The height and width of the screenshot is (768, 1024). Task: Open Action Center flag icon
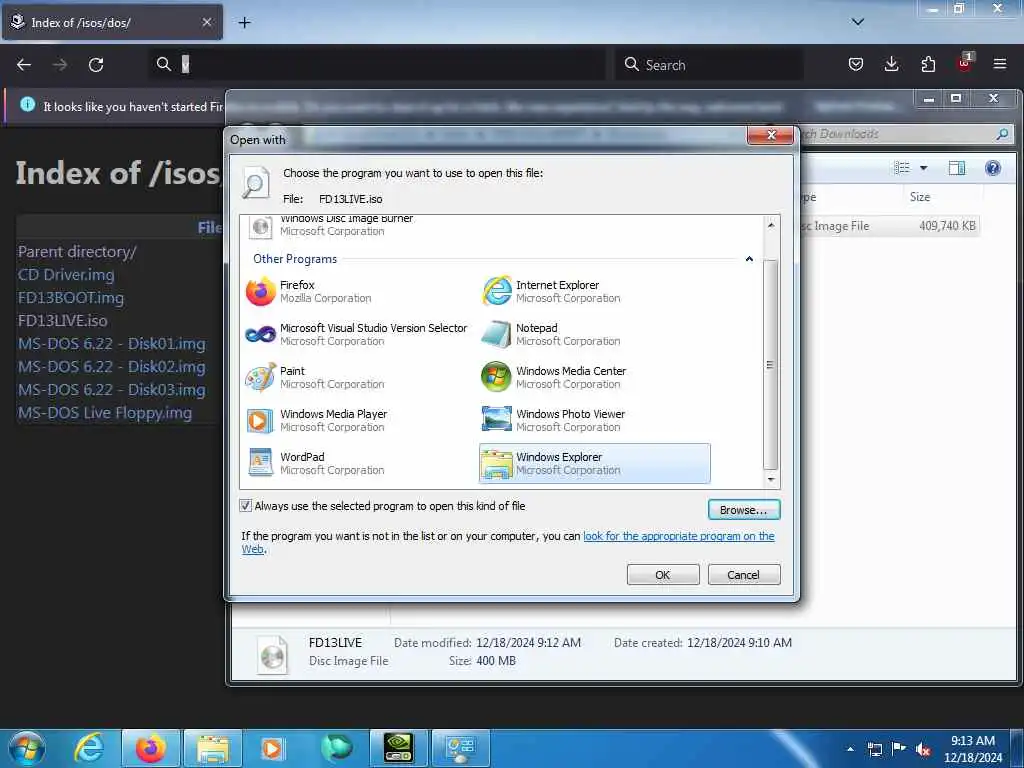(899, 748)
